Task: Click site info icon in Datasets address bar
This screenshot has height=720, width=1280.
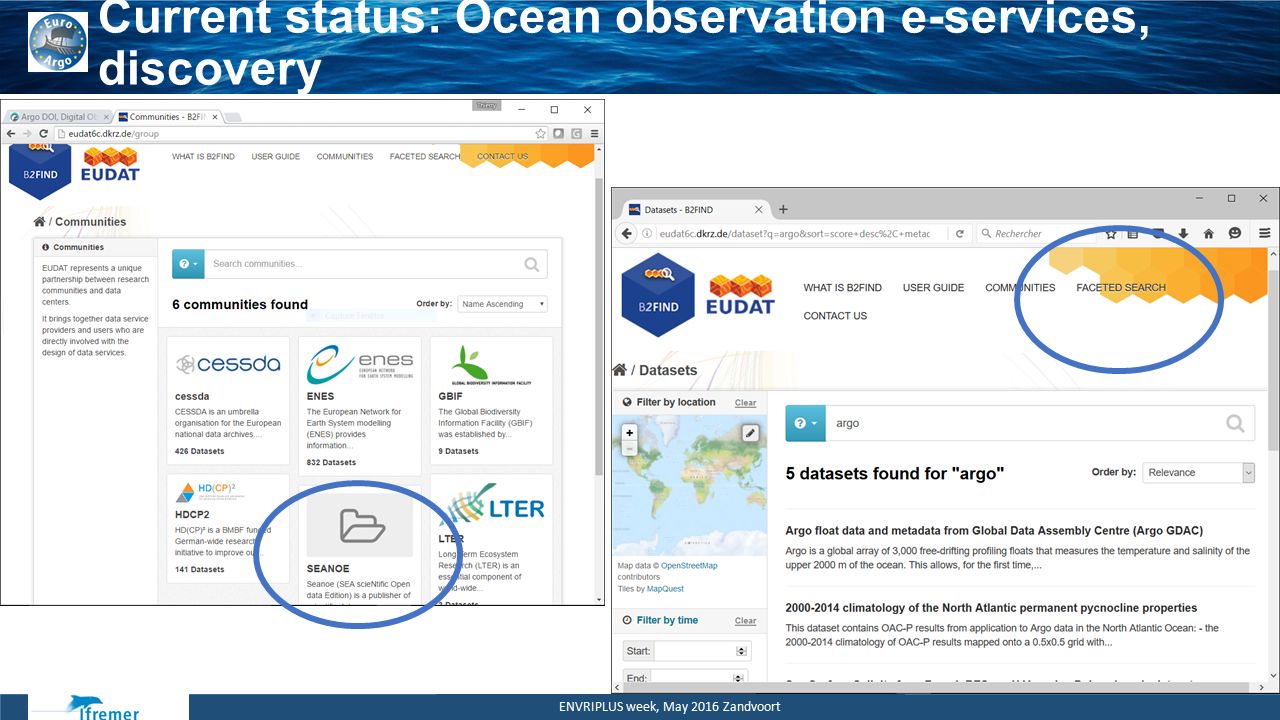Action: pyautogui.click(x=649, y=234)
